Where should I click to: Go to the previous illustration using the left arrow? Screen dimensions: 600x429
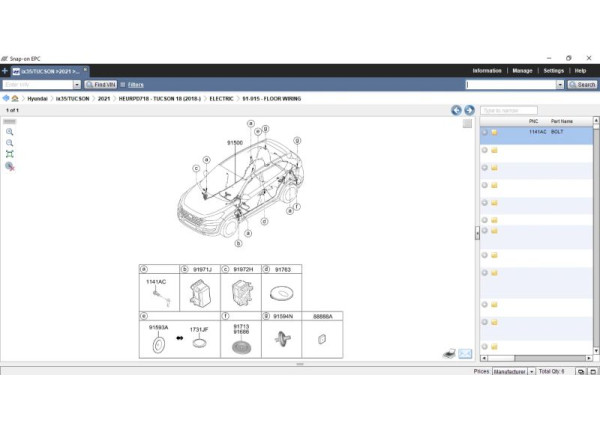tap(457, 110)
